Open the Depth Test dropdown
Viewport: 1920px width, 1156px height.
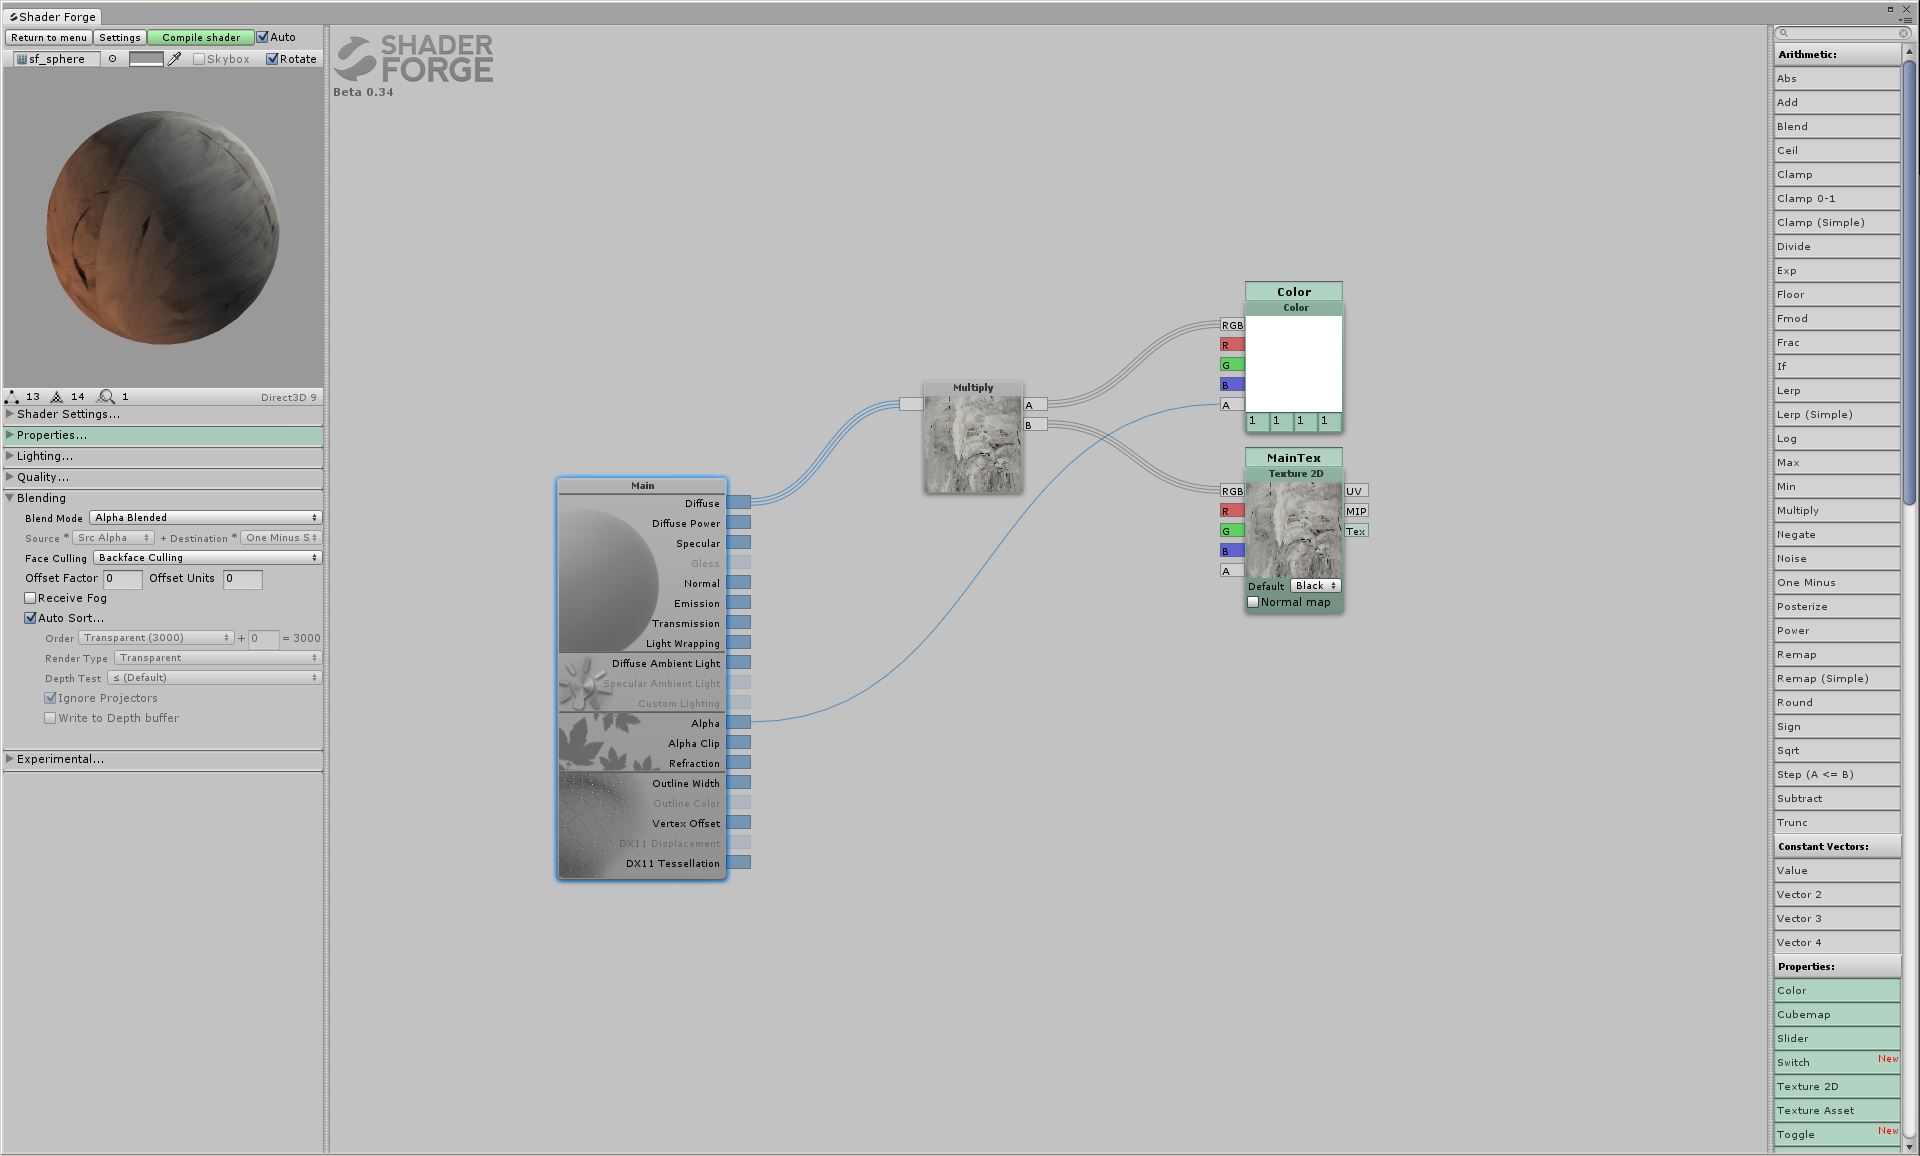coord(213,677)
